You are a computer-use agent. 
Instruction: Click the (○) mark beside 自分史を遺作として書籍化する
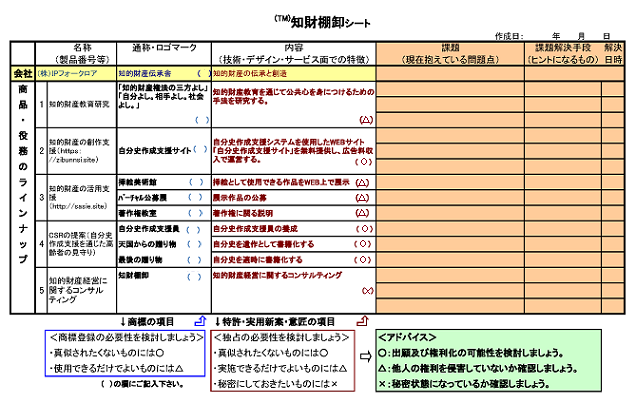pos(363,244)
